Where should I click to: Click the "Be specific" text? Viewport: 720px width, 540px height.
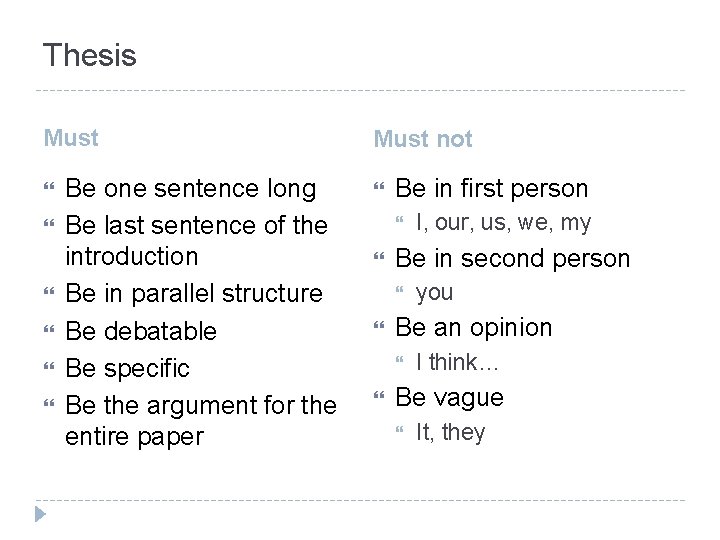(x=127, y=368)
